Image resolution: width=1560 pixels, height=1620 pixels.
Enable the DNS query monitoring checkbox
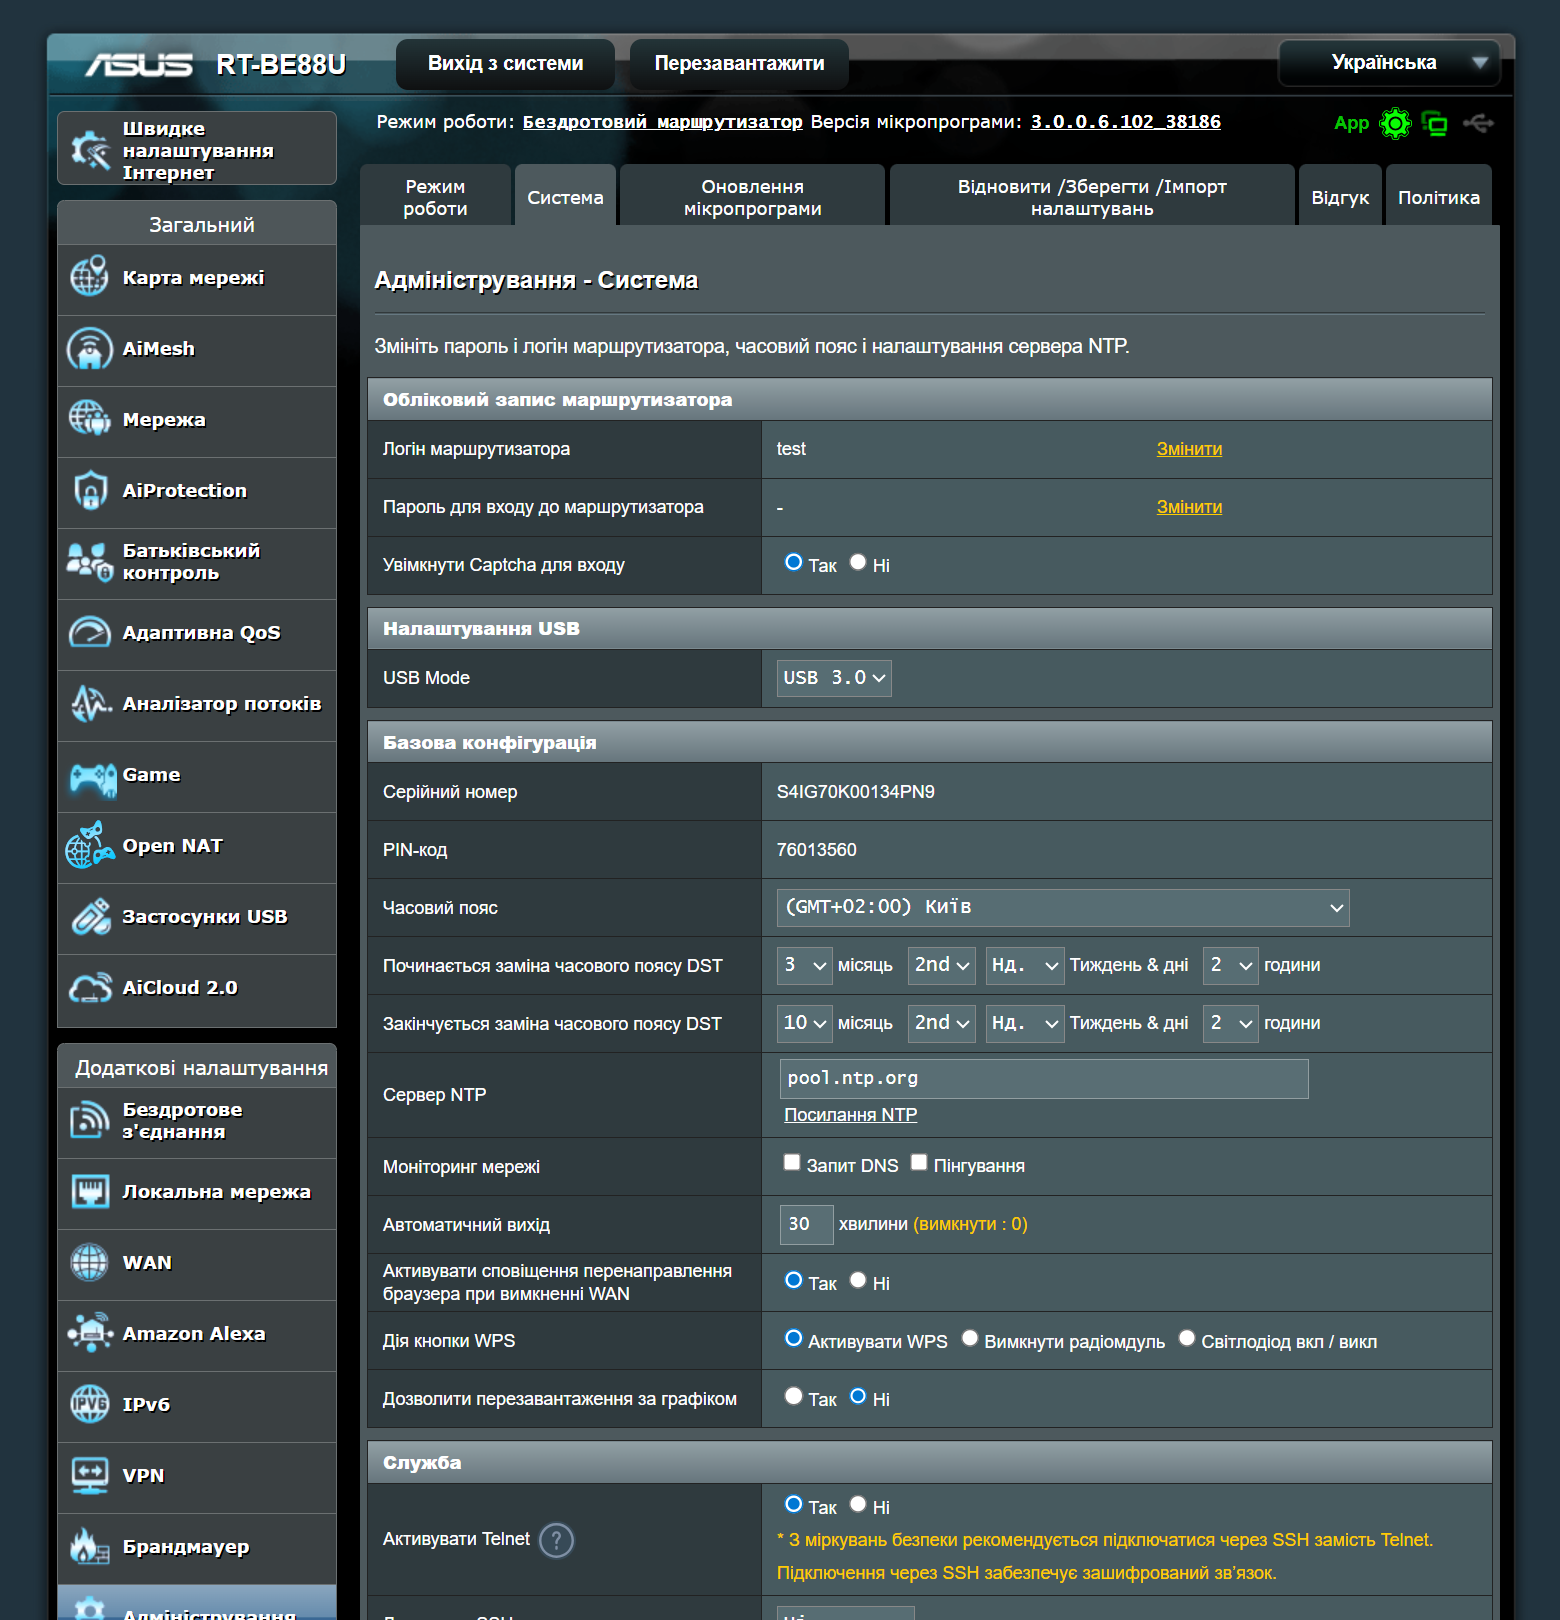(792, 1162)
